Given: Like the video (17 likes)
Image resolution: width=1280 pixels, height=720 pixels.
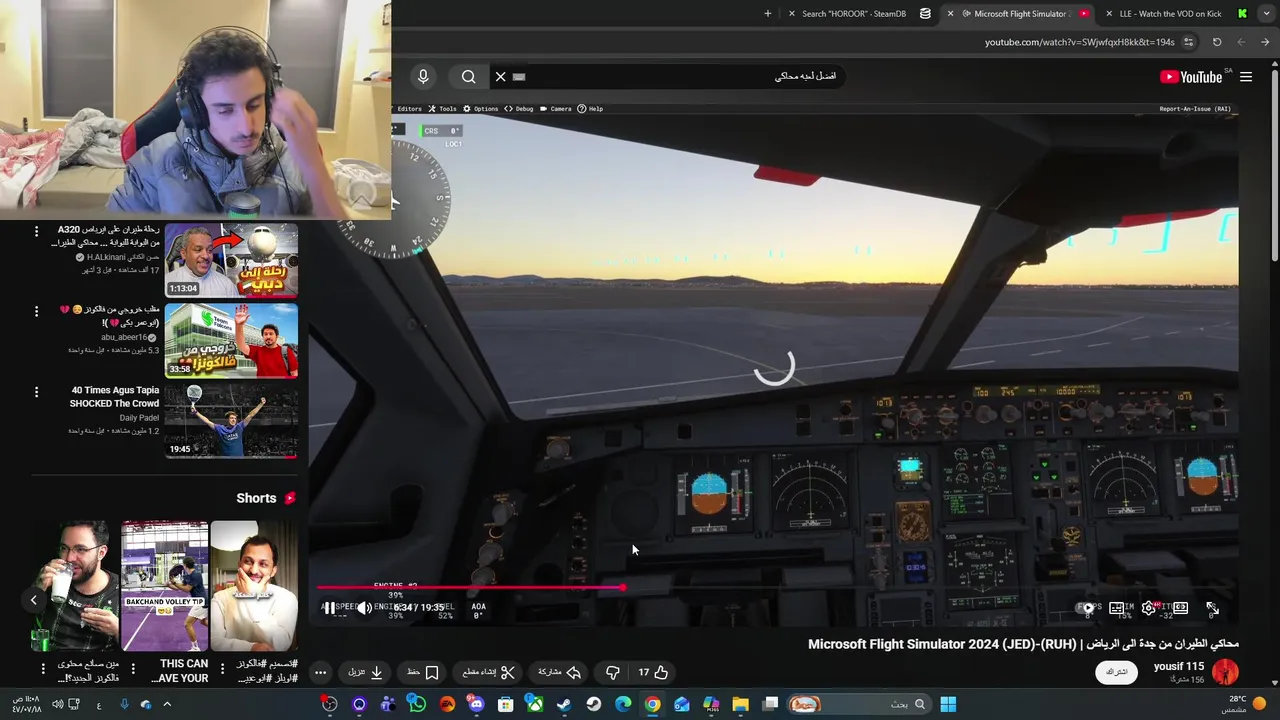Looking at the screenshot, I should 653,673.
